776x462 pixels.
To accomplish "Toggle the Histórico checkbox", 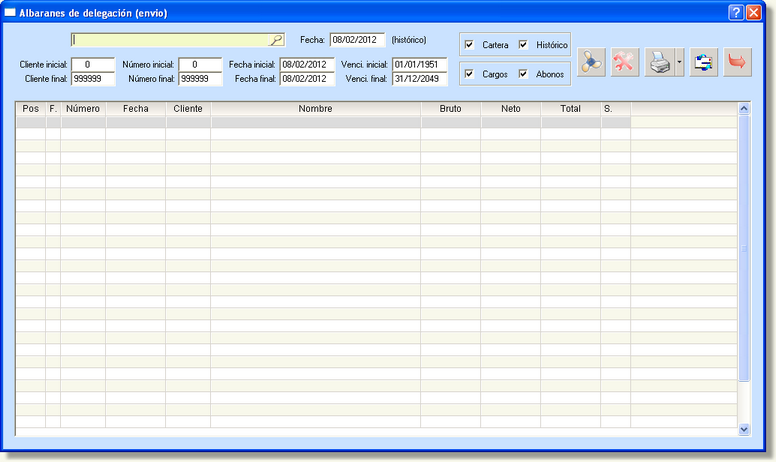I will (x=523, y=45).
